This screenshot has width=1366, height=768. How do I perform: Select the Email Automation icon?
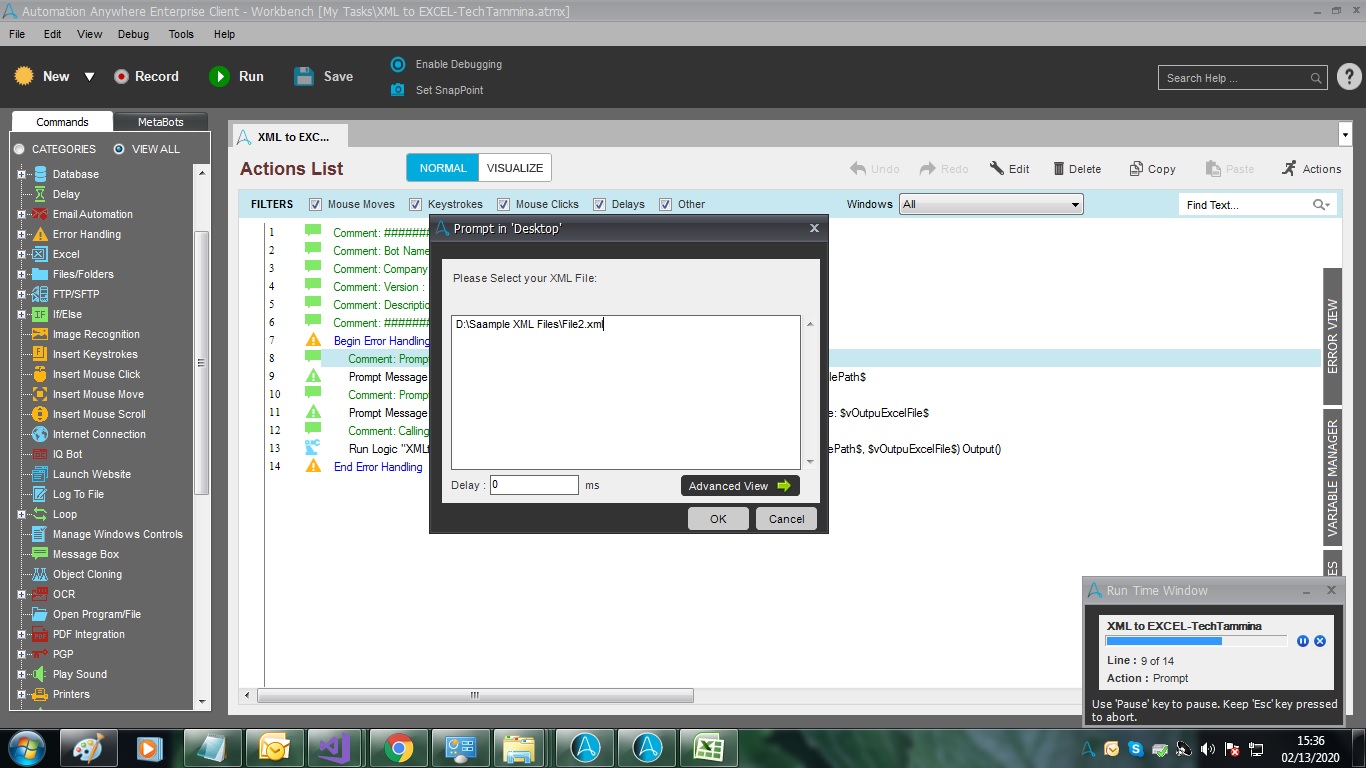40,214
